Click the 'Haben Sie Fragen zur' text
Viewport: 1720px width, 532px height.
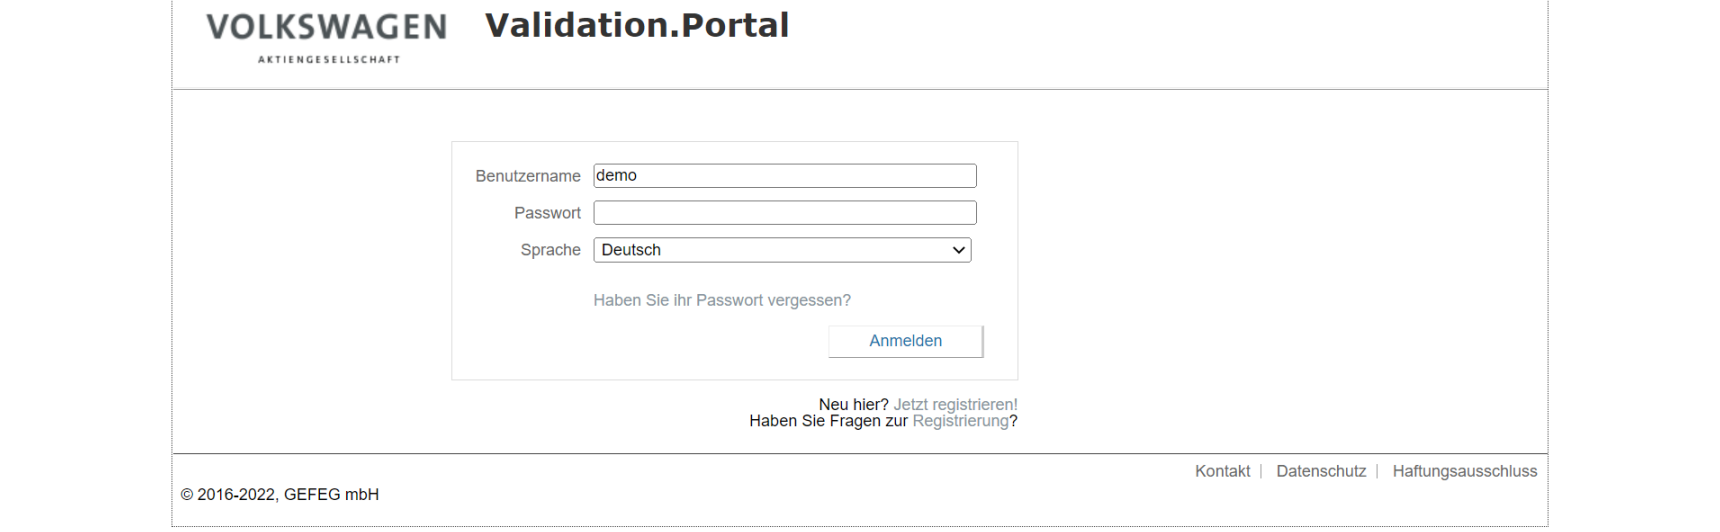pos(828,421)
